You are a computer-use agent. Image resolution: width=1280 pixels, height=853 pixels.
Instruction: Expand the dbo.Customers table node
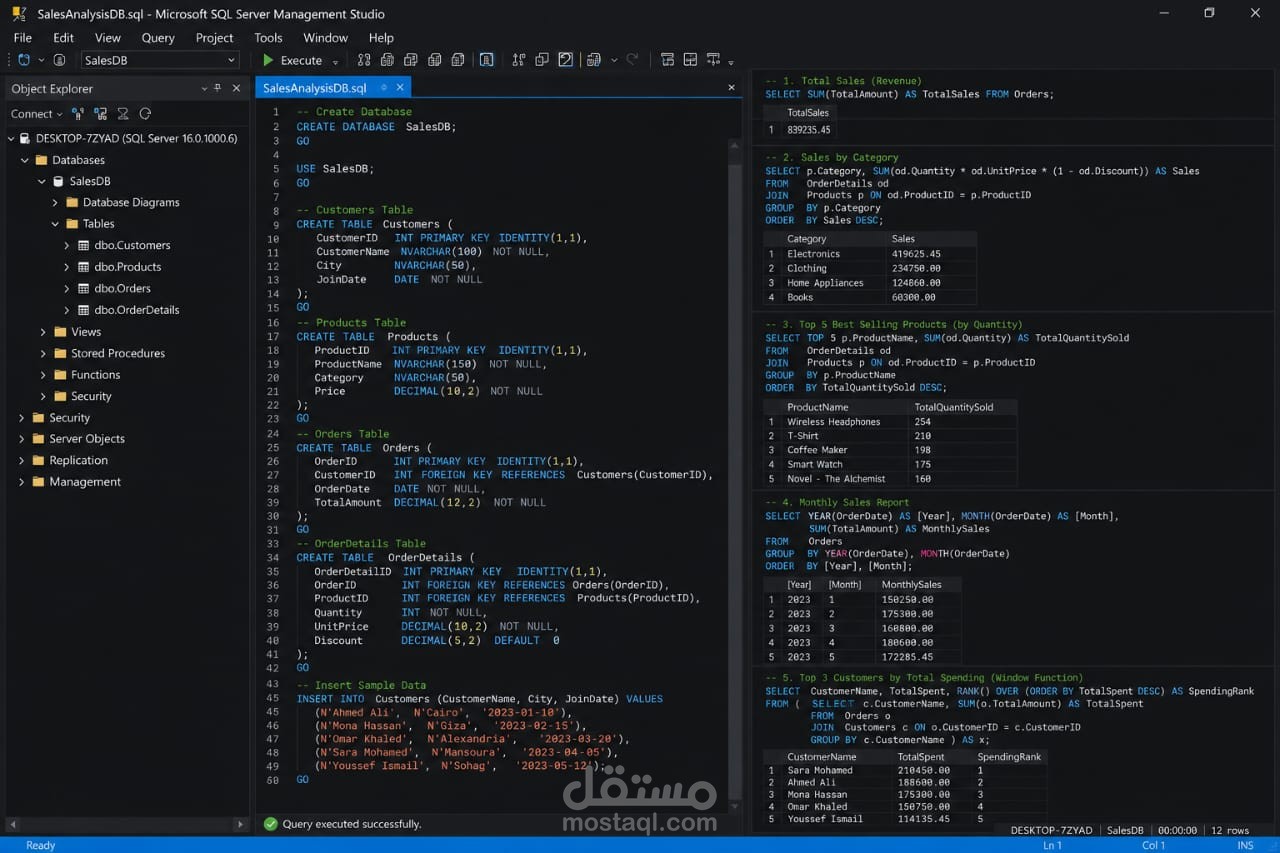click(67, 245)
